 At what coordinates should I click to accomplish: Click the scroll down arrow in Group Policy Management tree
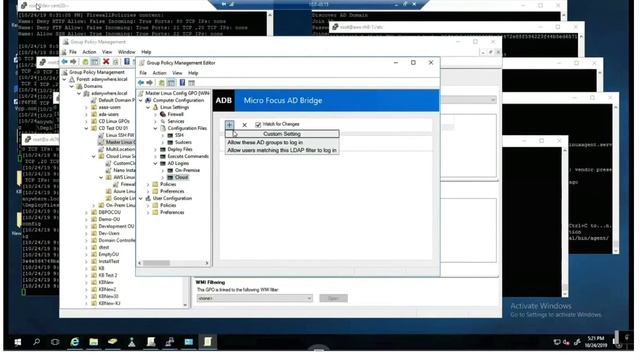point(185,304)
